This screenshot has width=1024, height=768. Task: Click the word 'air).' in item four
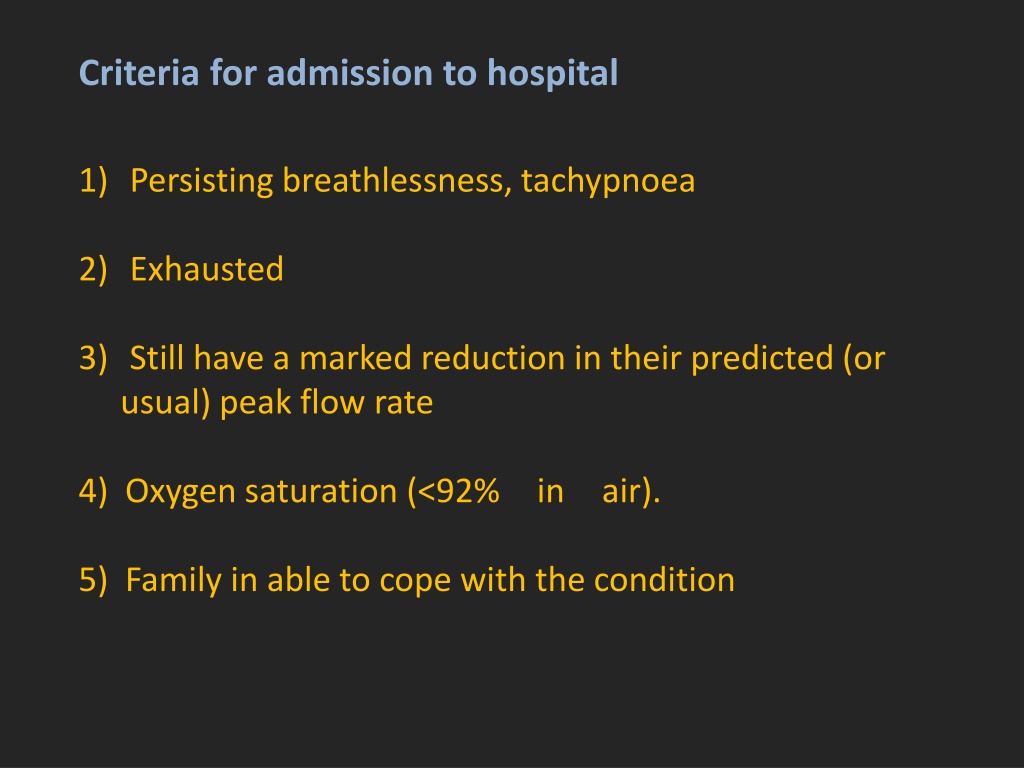coord(631,492)
